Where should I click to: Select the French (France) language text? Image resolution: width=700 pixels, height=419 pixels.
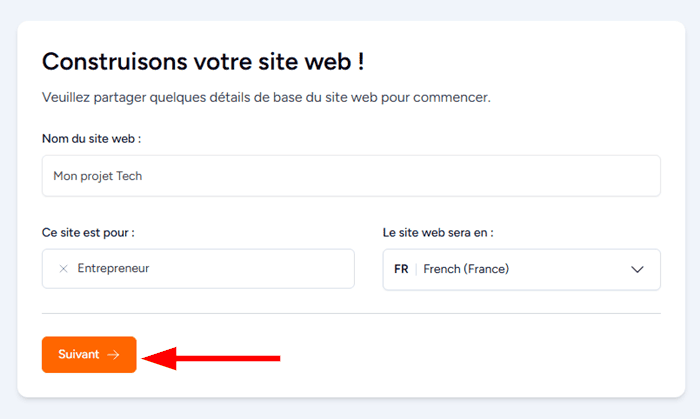(x=466, y=269)
